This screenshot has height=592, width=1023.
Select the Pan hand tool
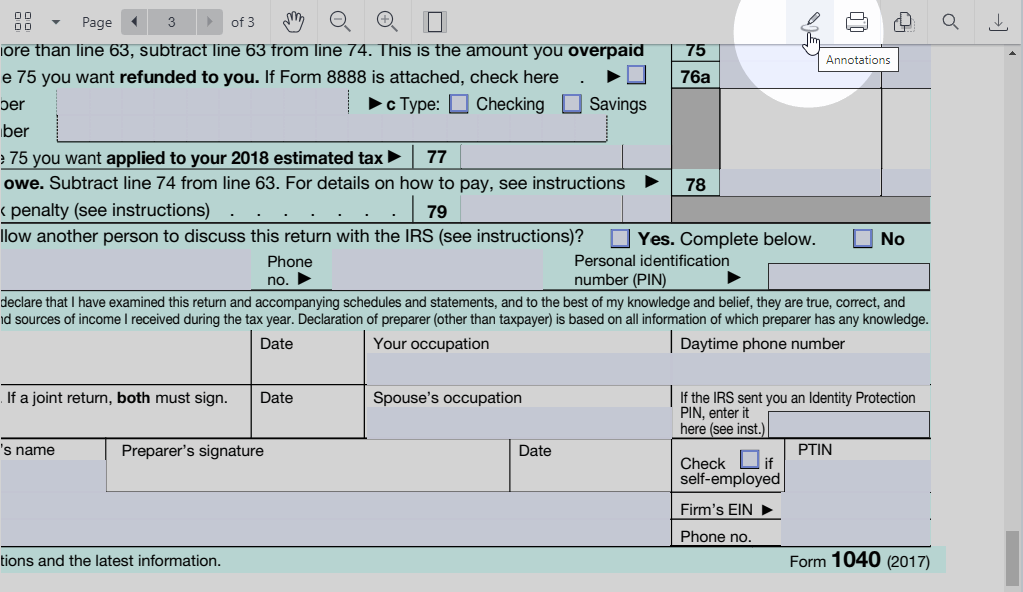click(293, 22)
